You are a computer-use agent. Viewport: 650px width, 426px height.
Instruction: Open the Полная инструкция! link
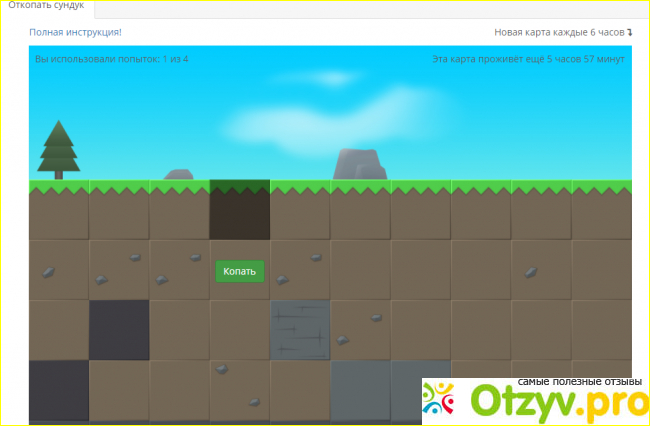tap(75, 32)
